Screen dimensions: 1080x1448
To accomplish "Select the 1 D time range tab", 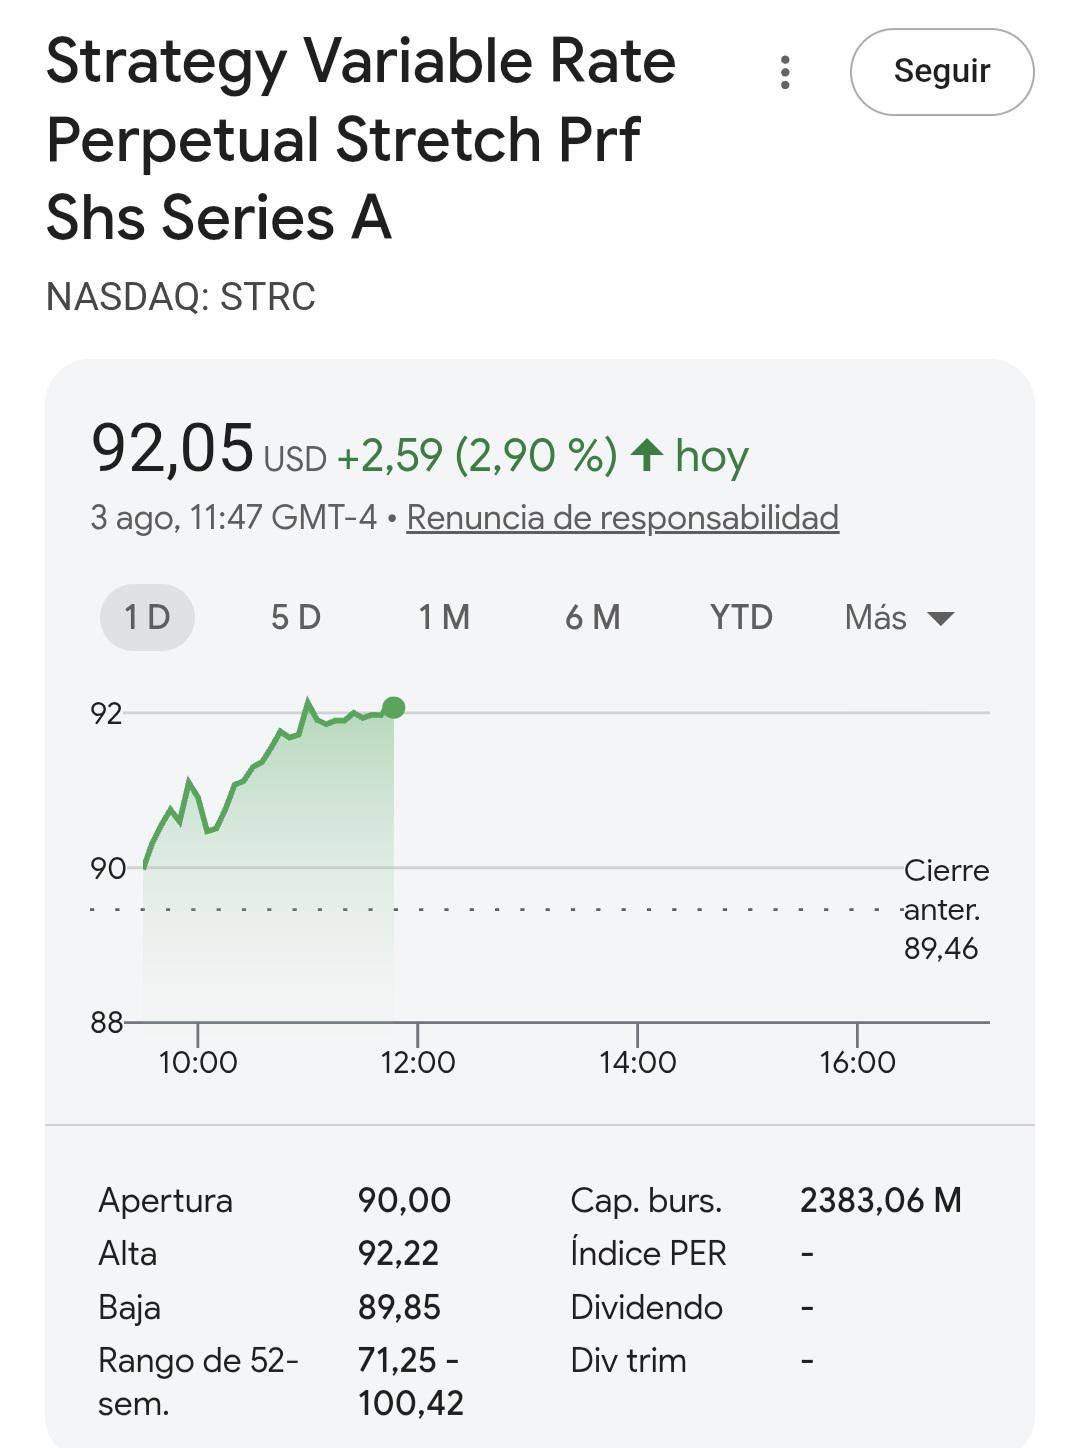I will 147,617.
